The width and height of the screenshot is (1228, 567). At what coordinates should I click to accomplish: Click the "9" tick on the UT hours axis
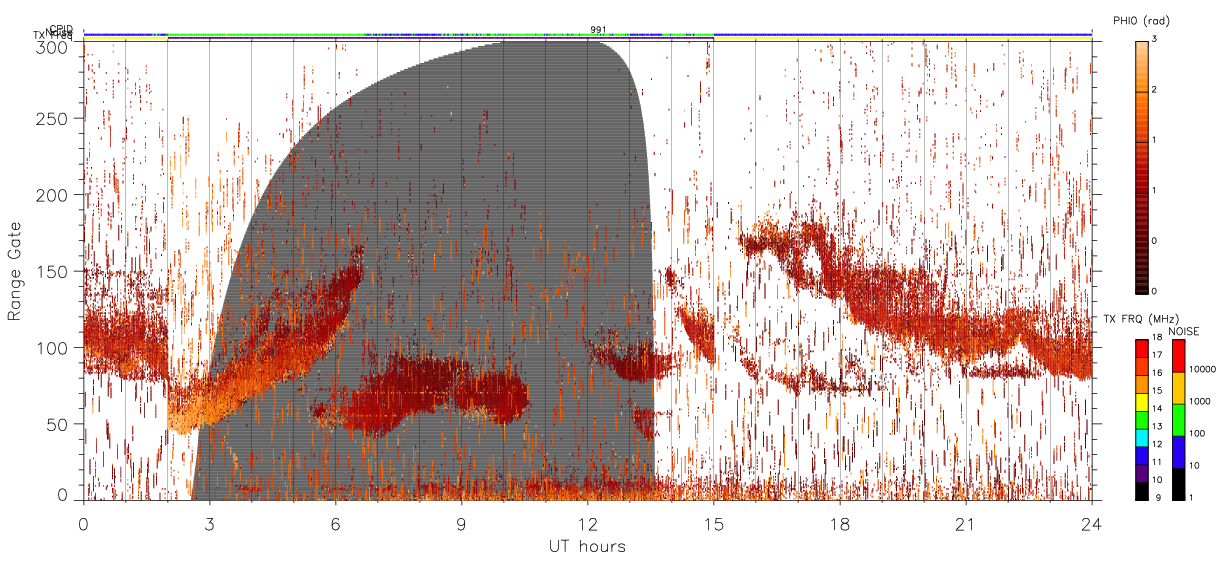(461, 523)
